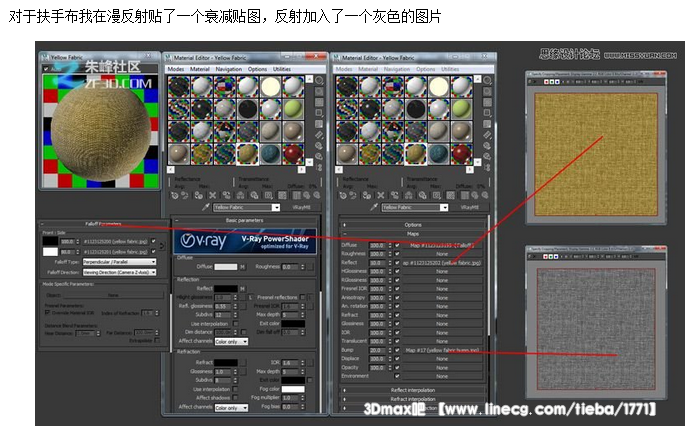The image size is (685, 426).
Task: Expand the Options rollout
Action: pyautogui.click(x=413, y=225)
